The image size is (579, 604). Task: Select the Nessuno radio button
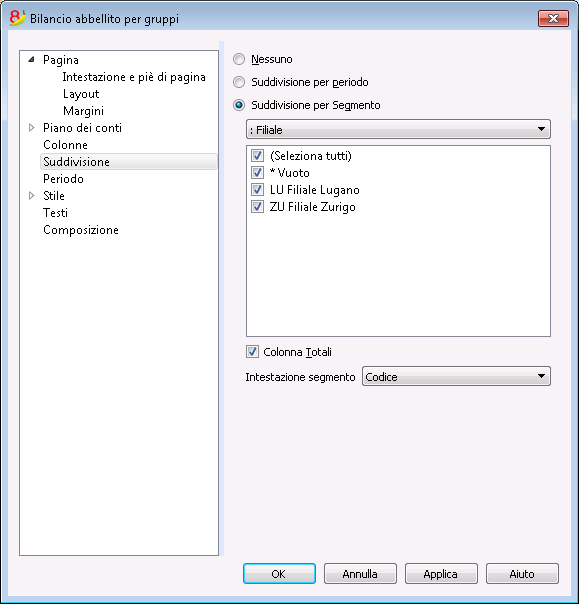[239, 59]
